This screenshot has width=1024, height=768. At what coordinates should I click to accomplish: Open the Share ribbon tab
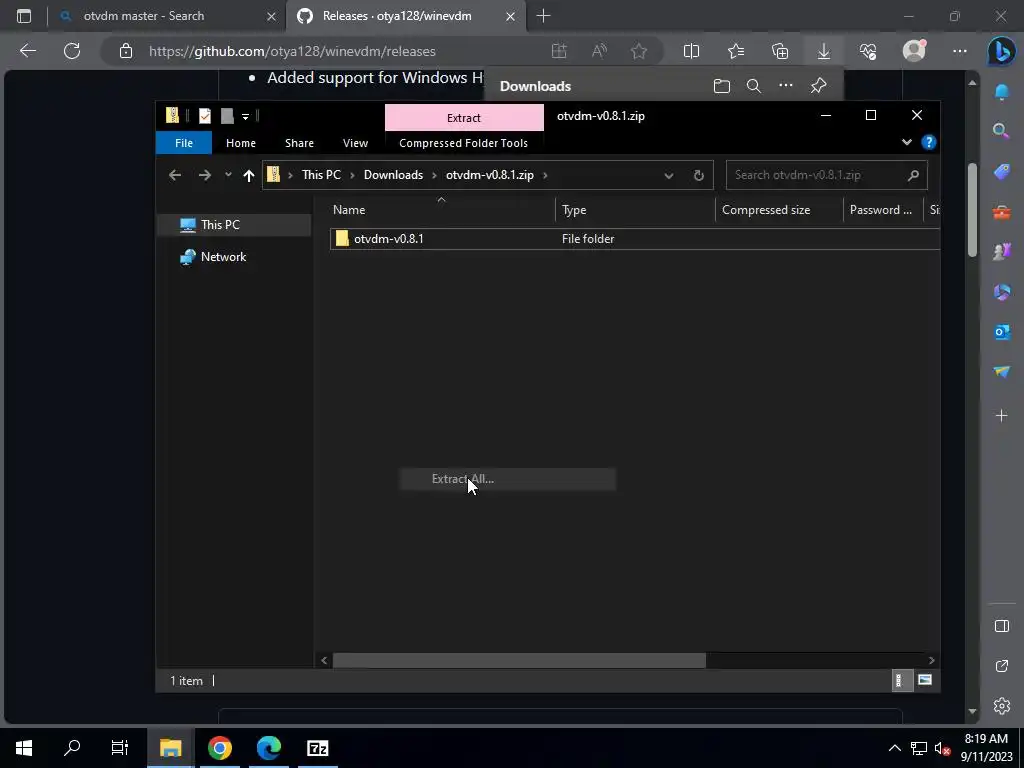tap(299, 143)
